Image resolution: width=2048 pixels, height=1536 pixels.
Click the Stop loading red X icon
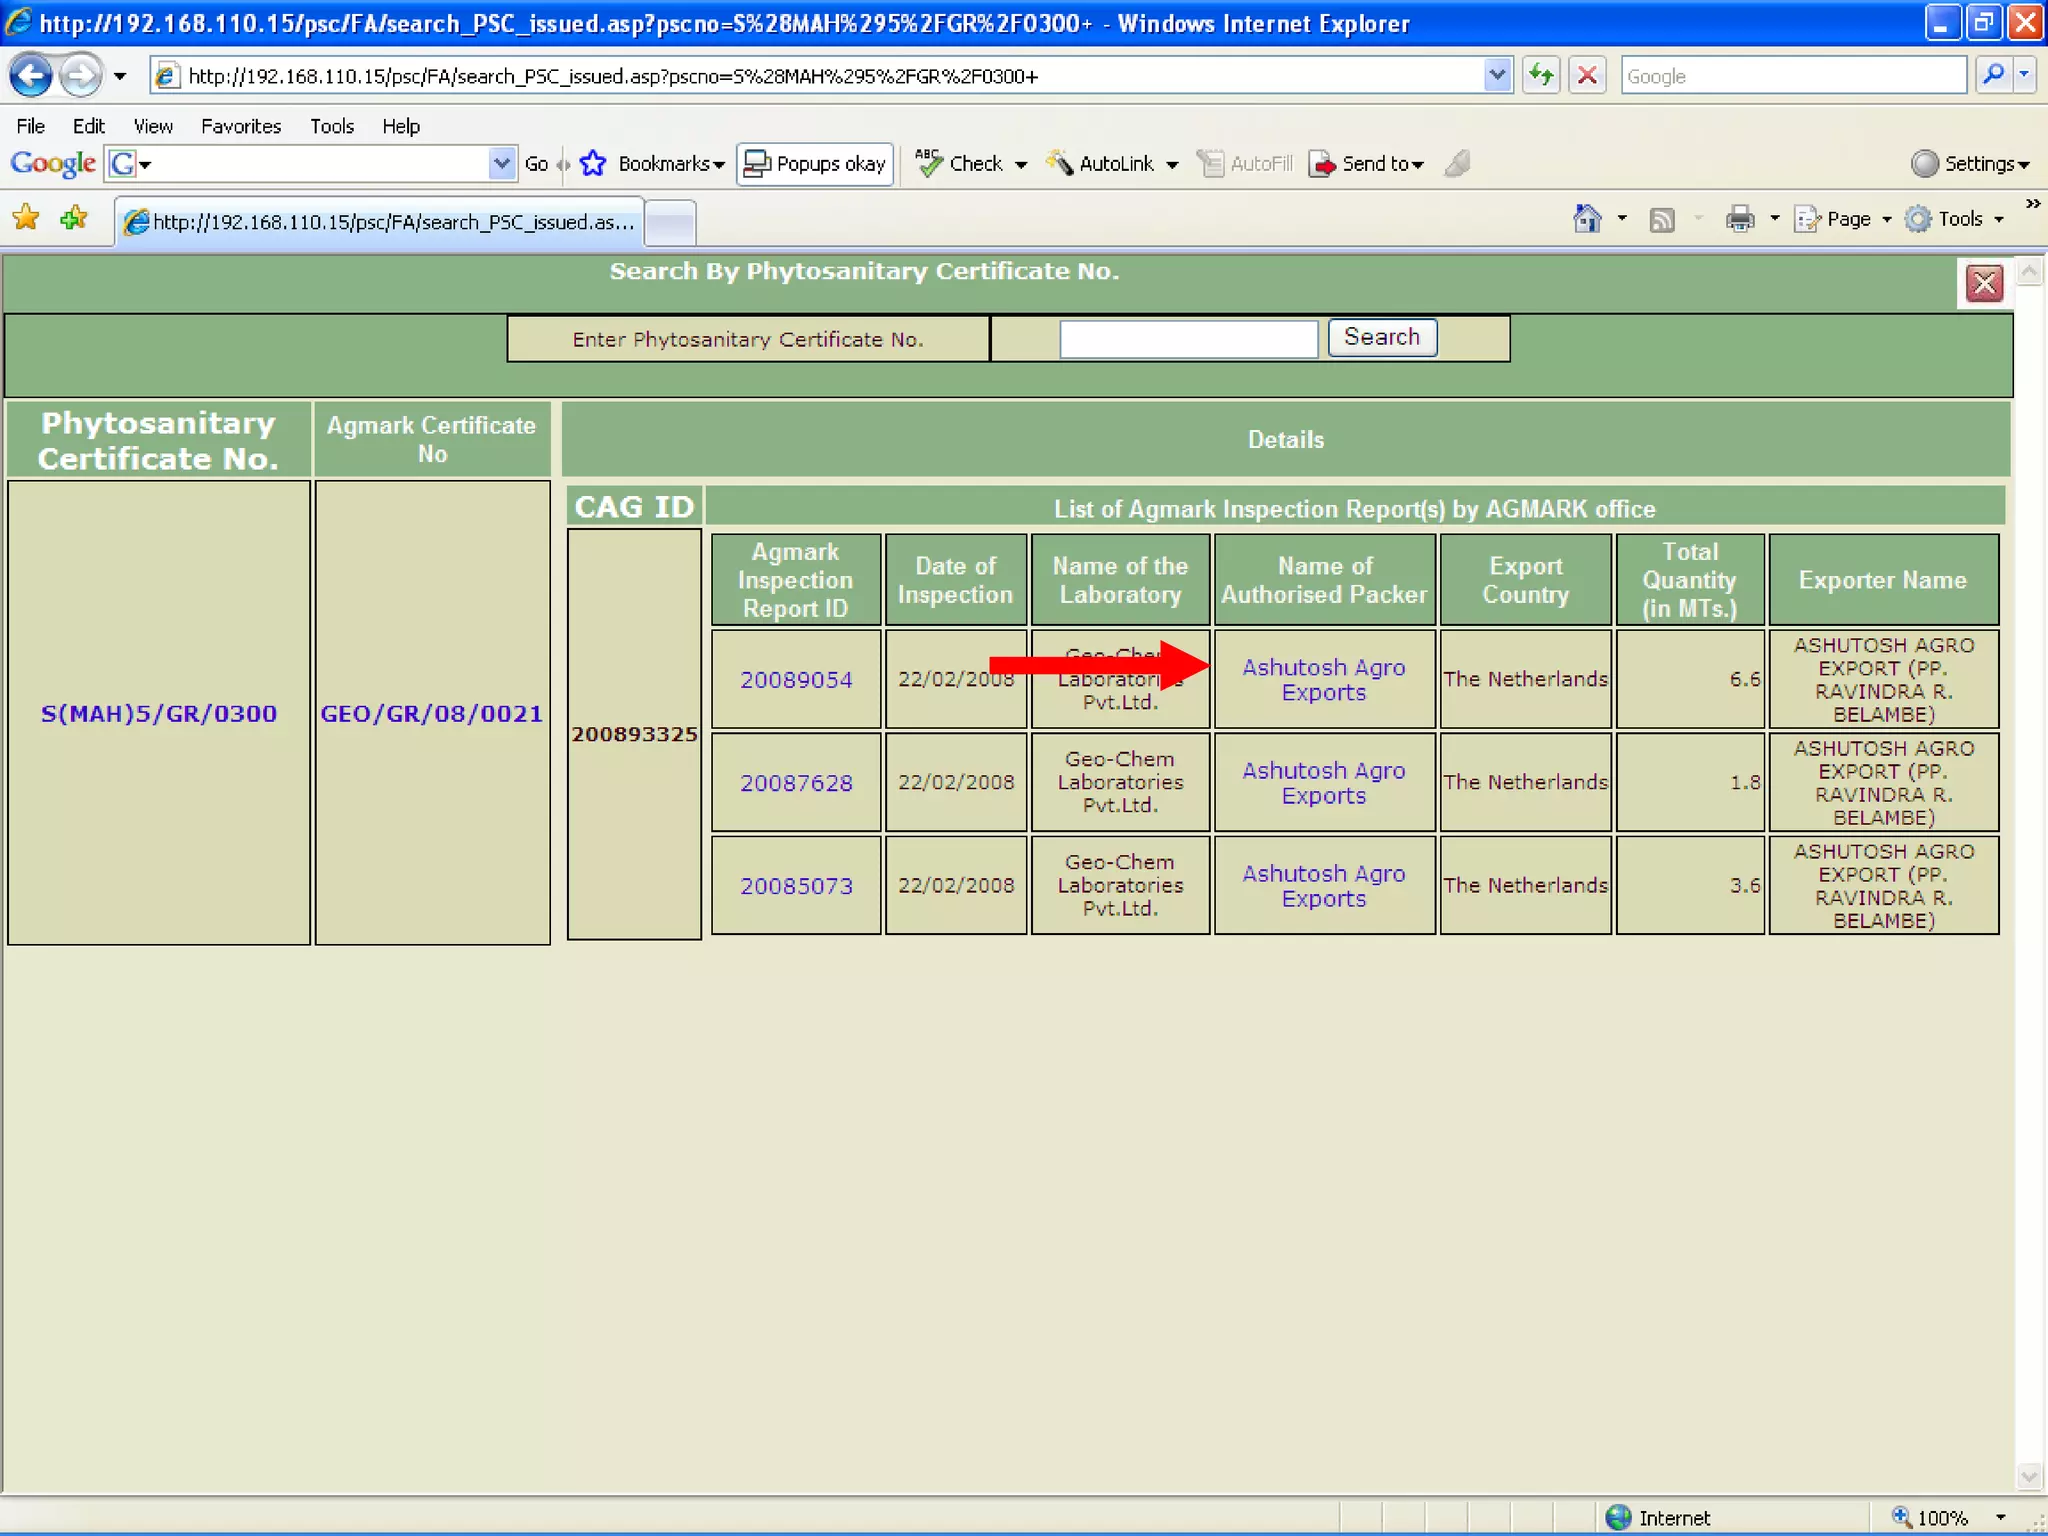click(x=1587, y=76)
